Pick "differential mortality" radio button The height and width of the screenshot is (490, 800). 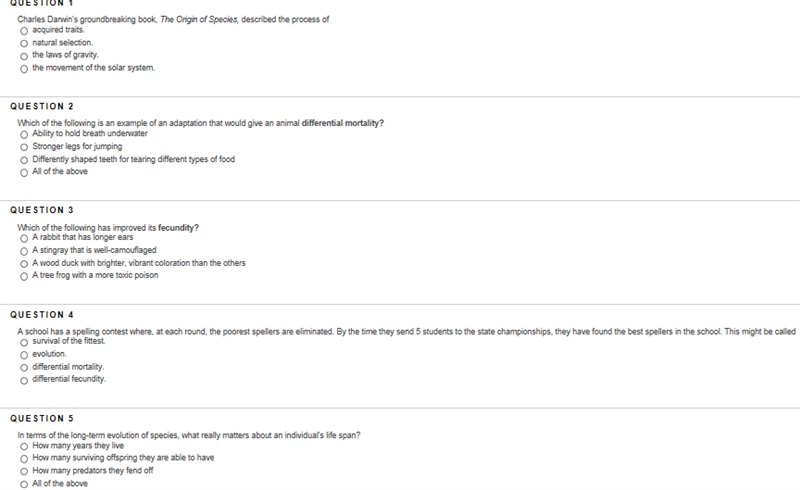[x=24, y=368]
